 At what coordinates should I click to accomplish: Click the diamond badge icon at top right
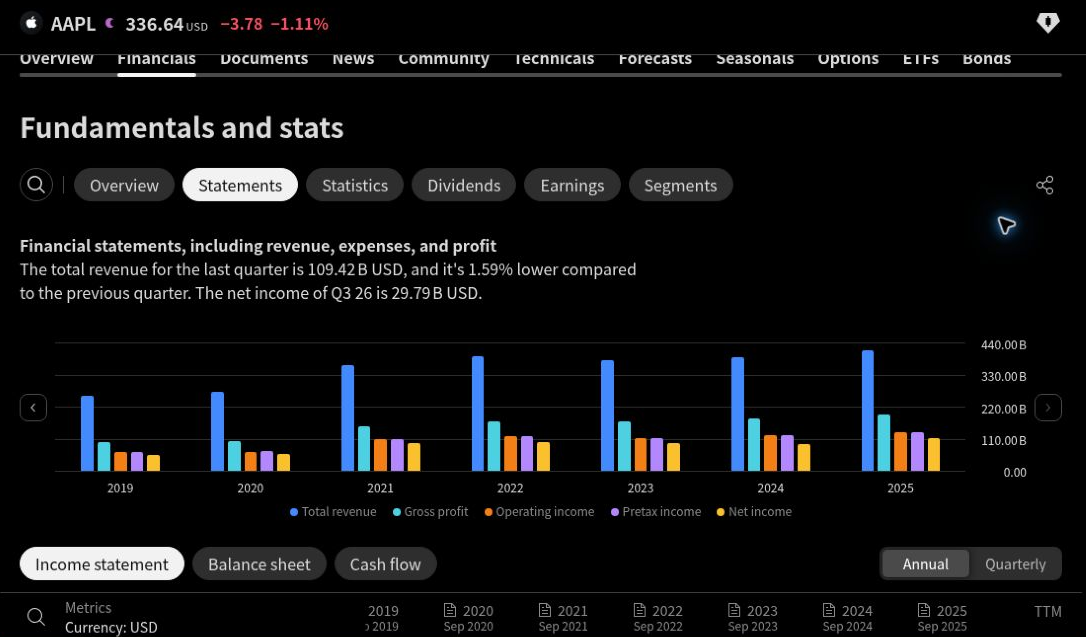[1047, 23]
